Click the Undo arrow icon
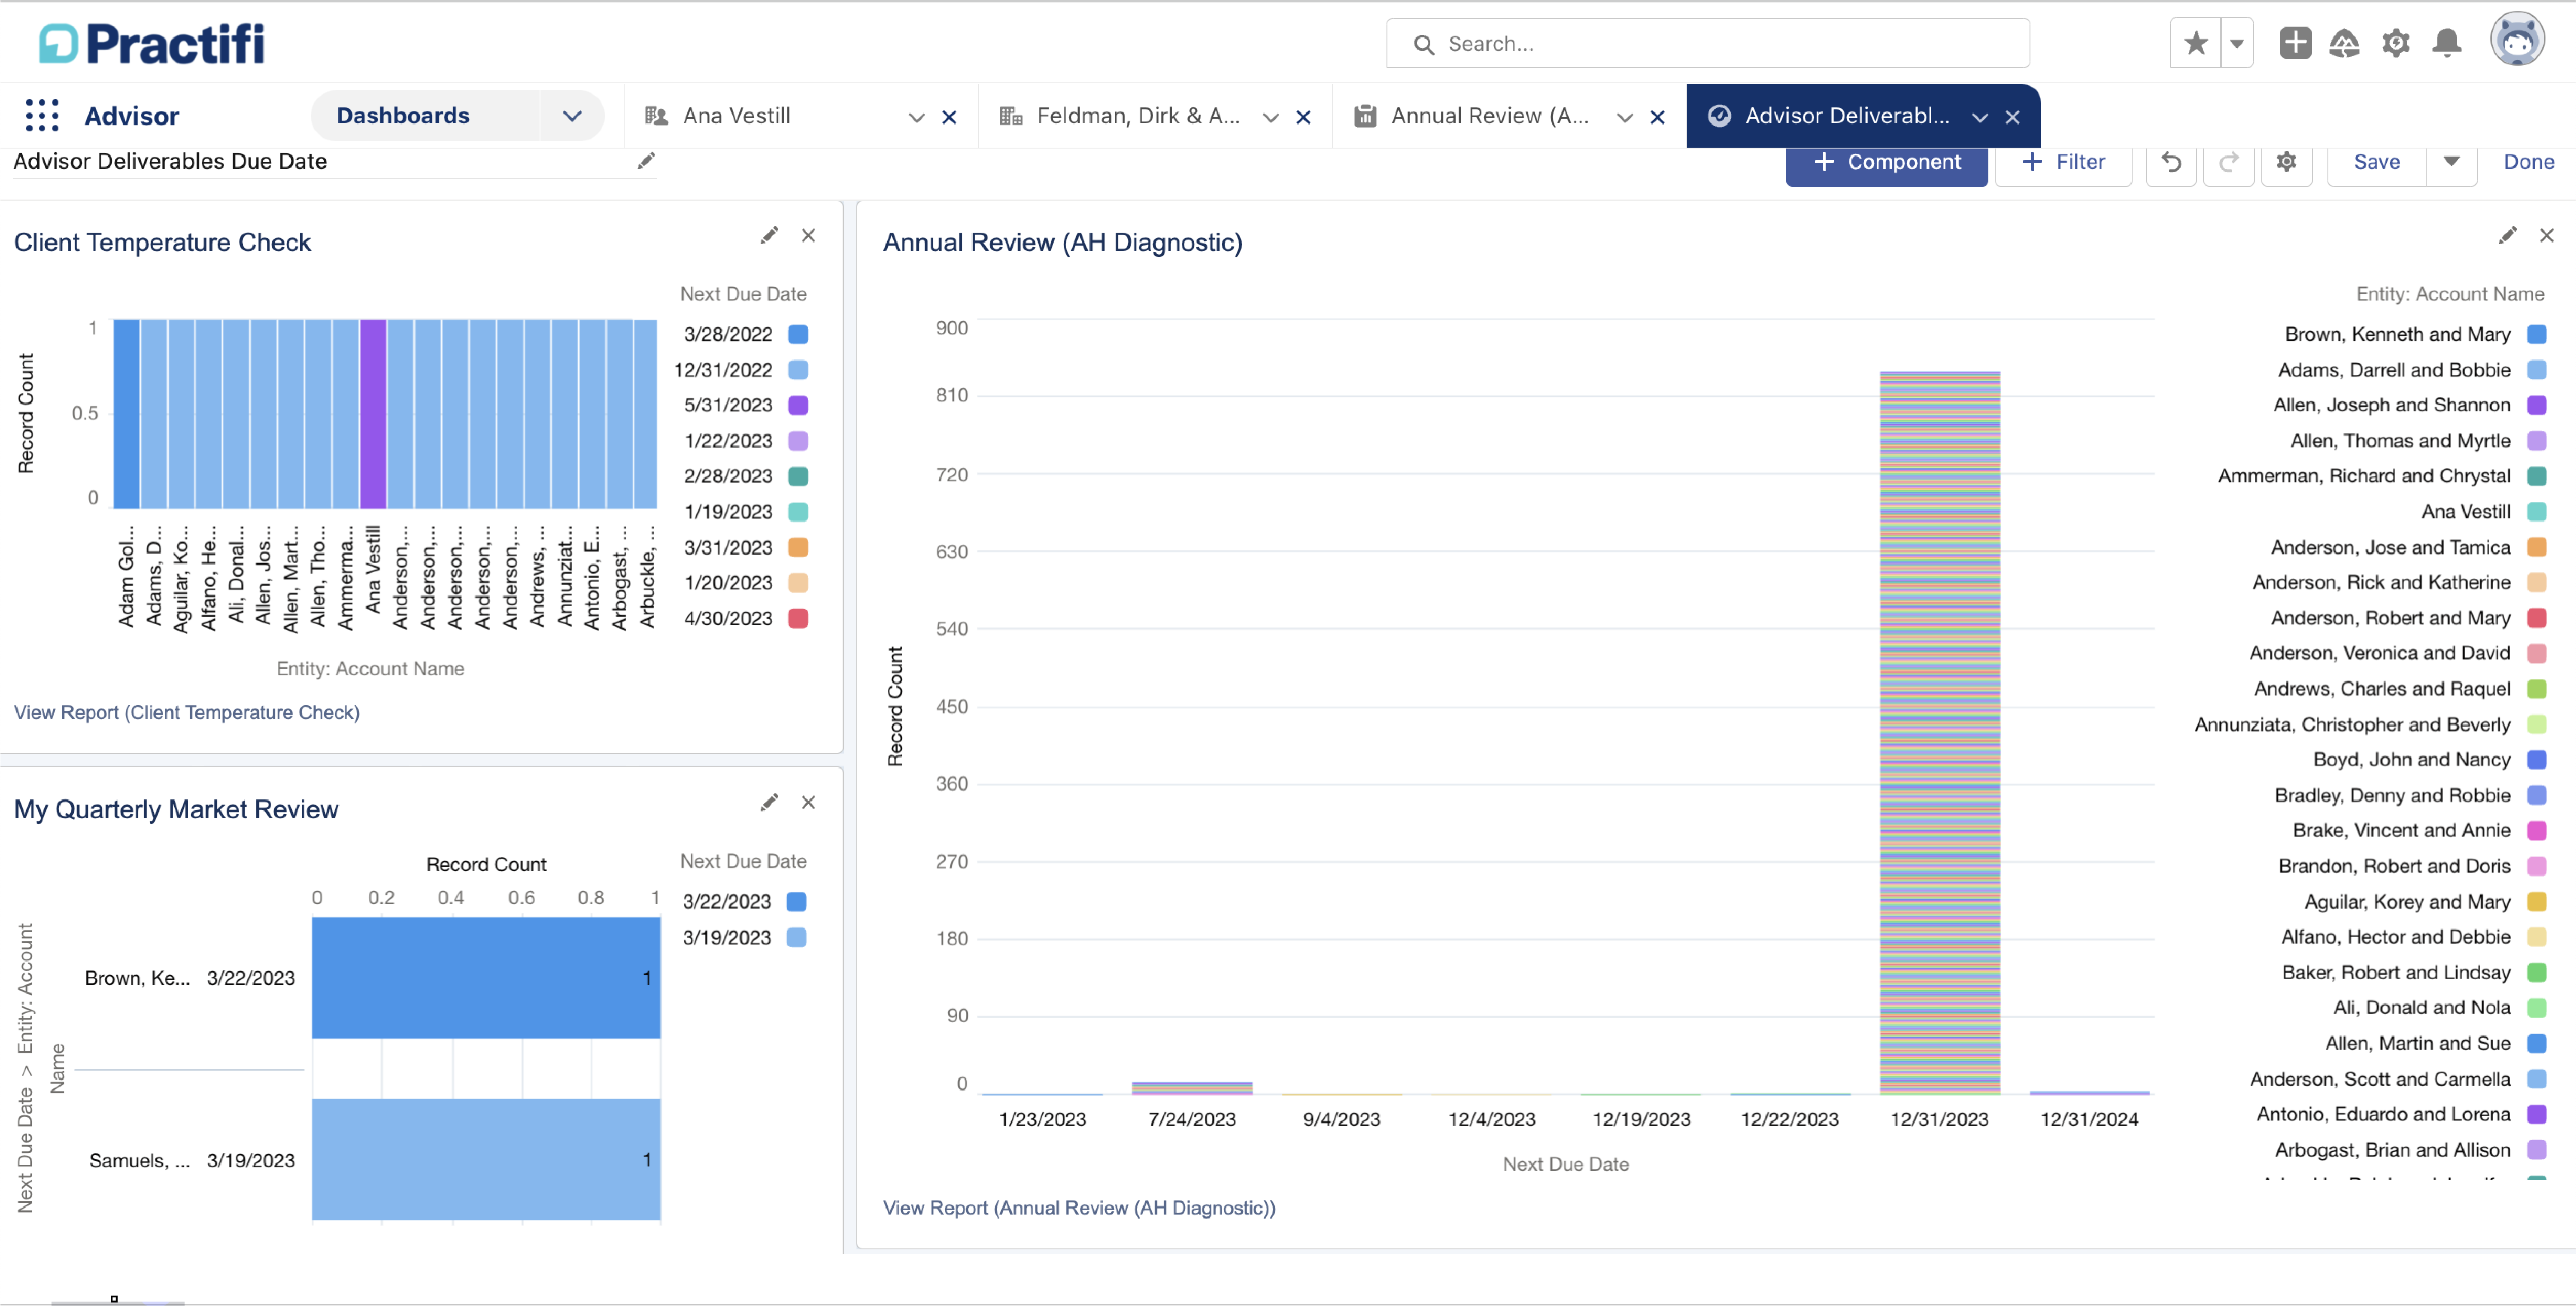 pos(2171,162)
